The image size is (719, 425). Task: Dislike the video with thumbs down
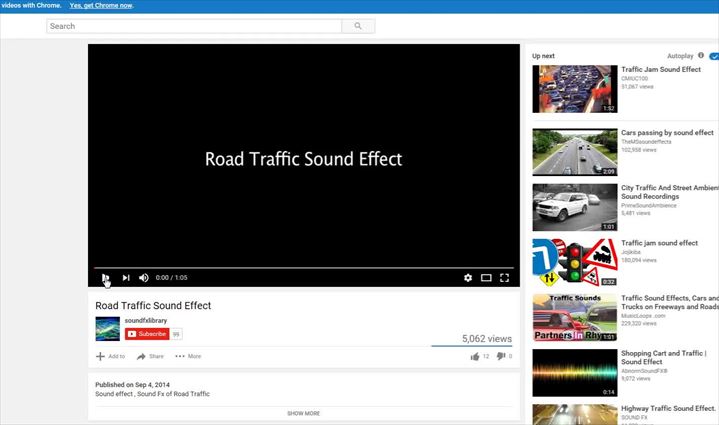coord(501,356)
